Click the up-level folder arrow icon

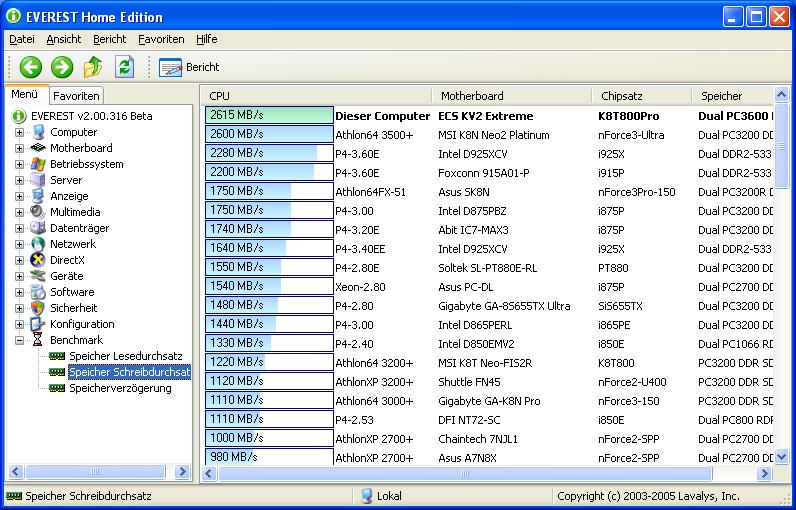(93, 67)
